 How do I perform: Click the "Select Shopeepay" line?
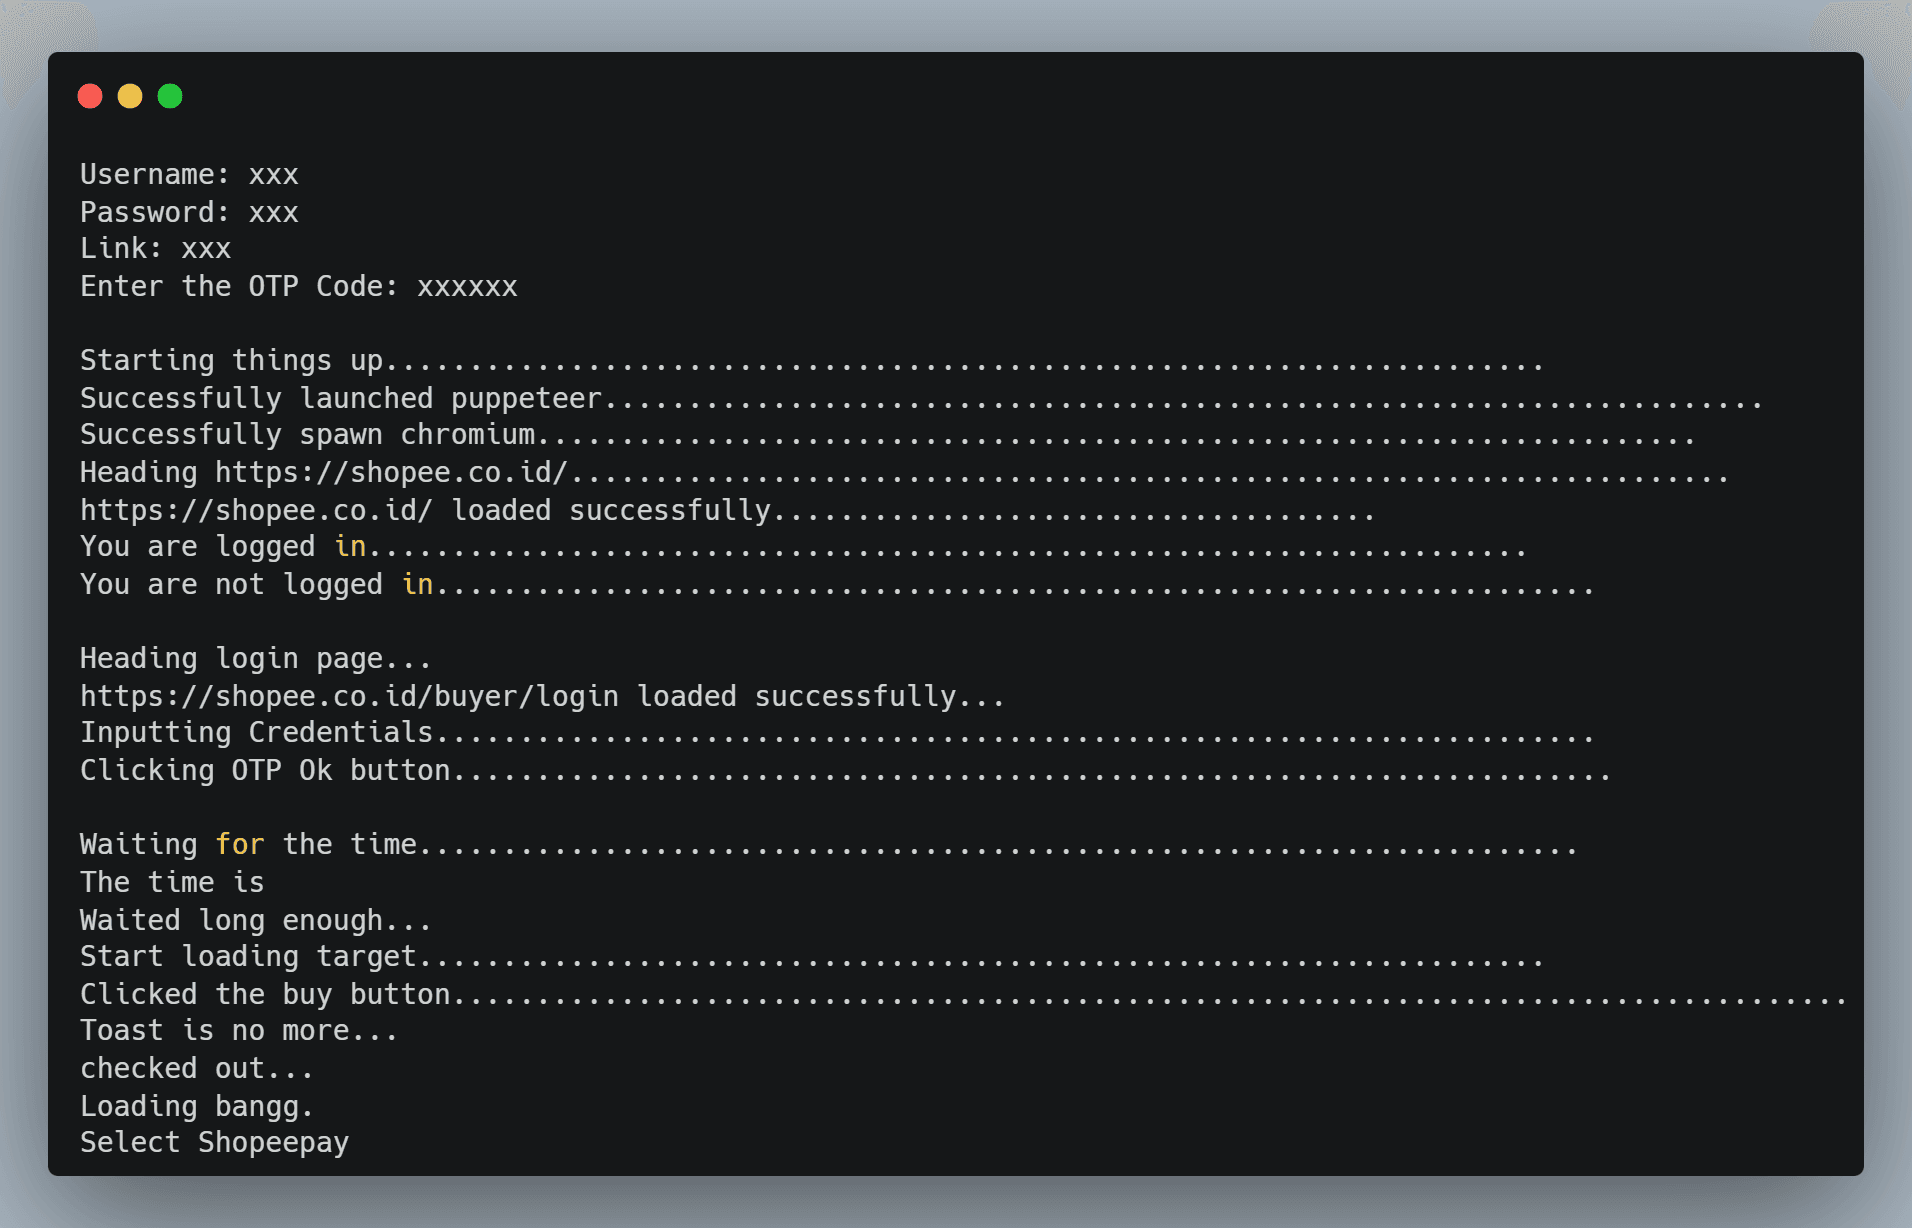click(x=214, y=1142)
